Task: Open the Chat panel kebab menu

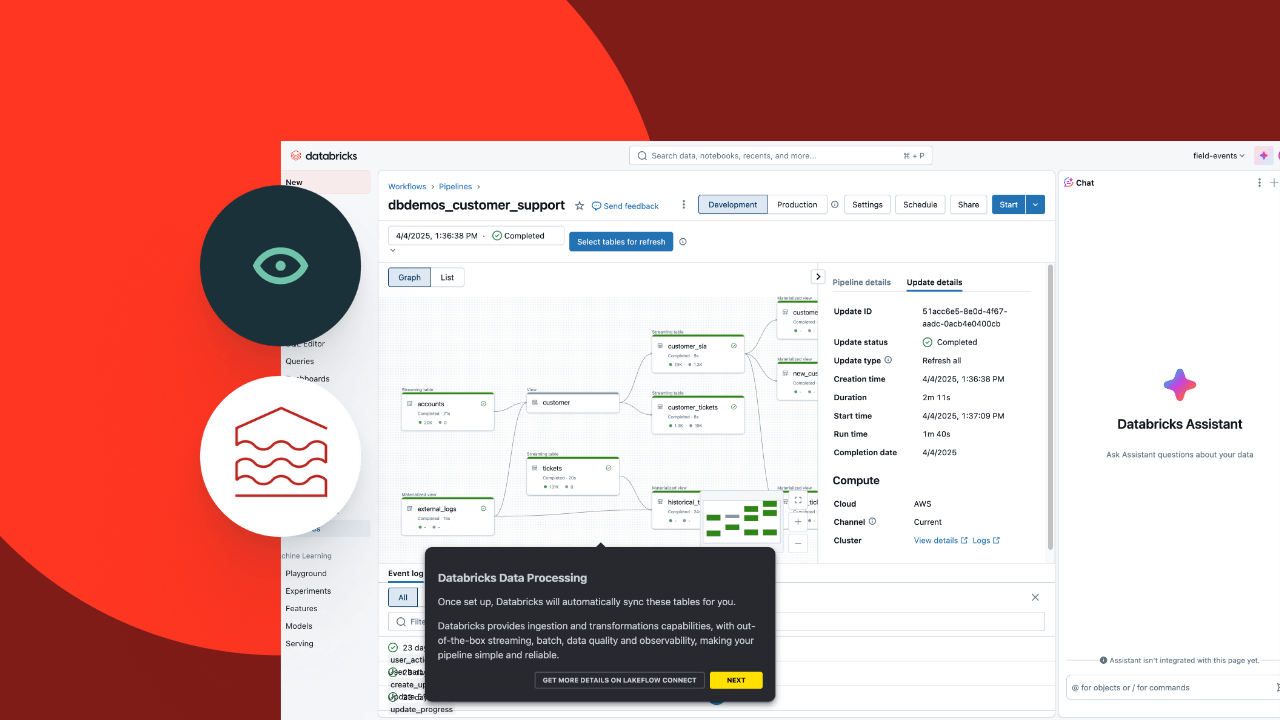Action: tap(1259, 182)
